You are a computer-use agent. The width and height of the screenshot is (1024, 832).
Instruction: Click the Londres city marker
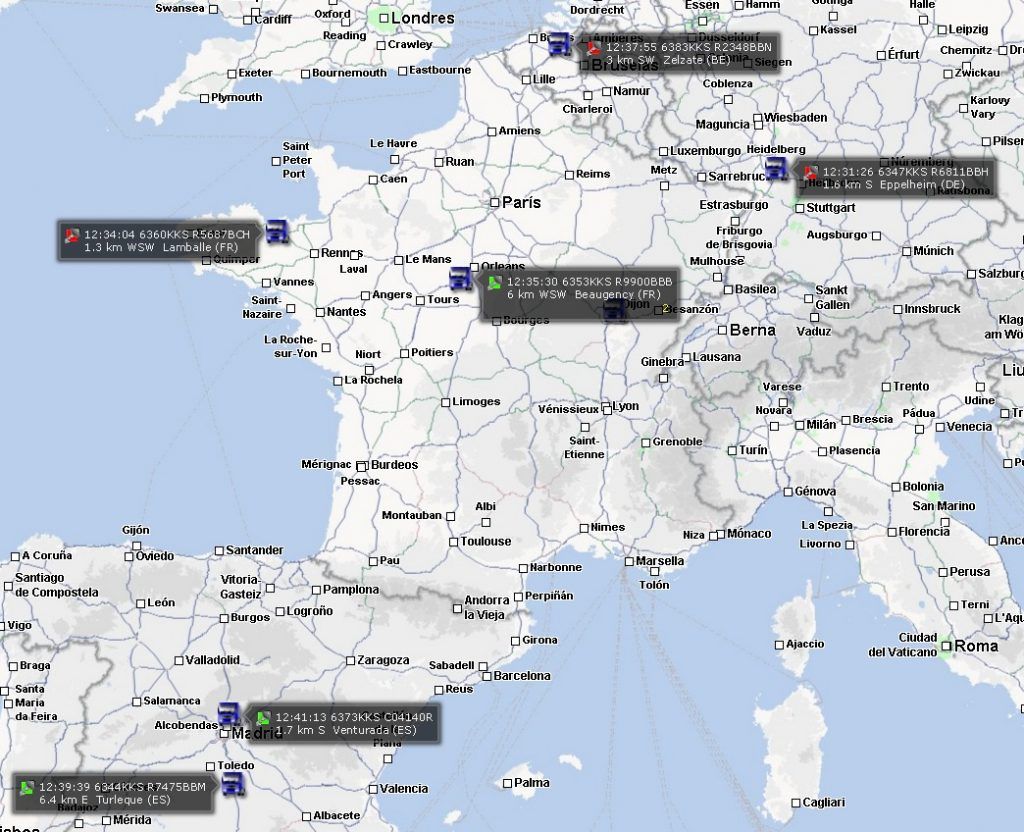(384, 18)
